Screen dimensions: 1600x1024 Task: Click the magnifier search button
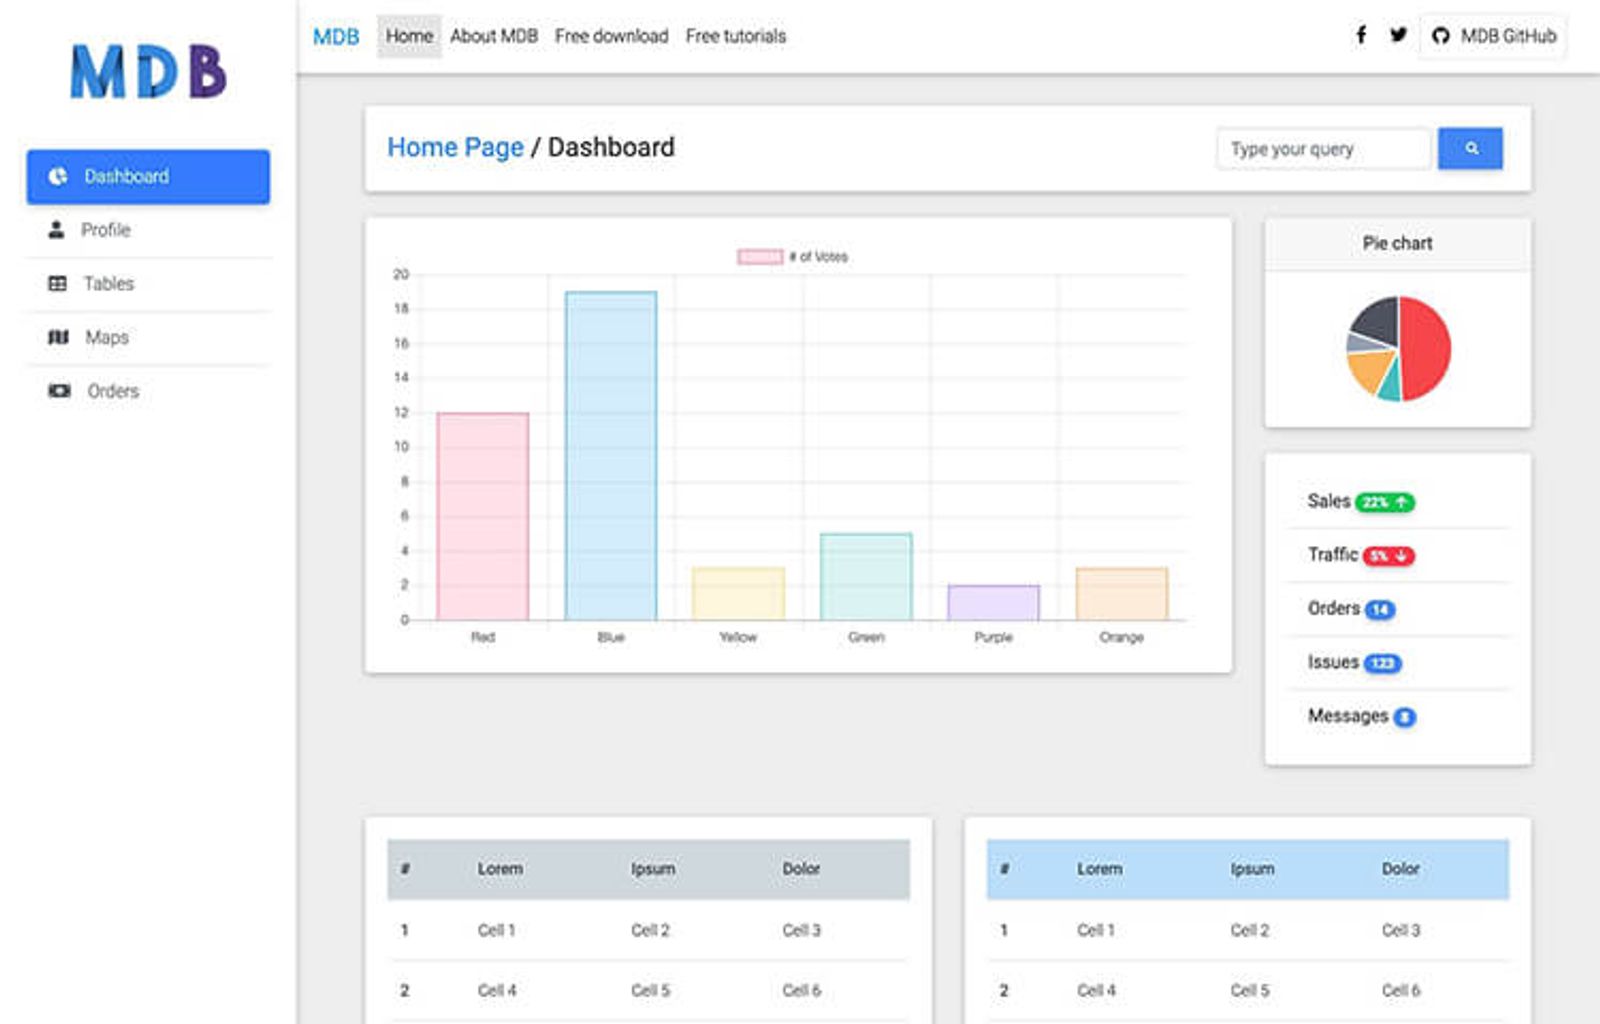pos(1470,148)
